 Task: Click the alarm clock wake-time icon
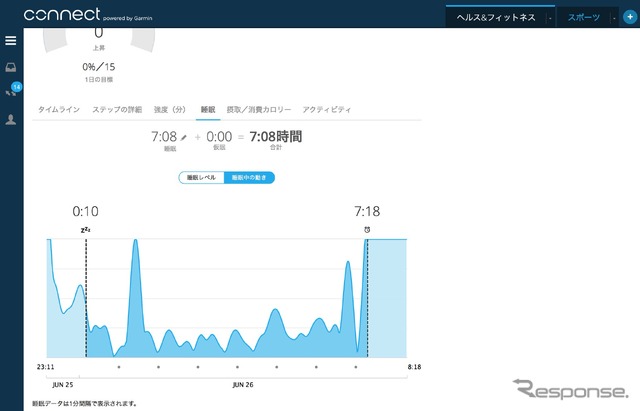click(x=367, y=230)
